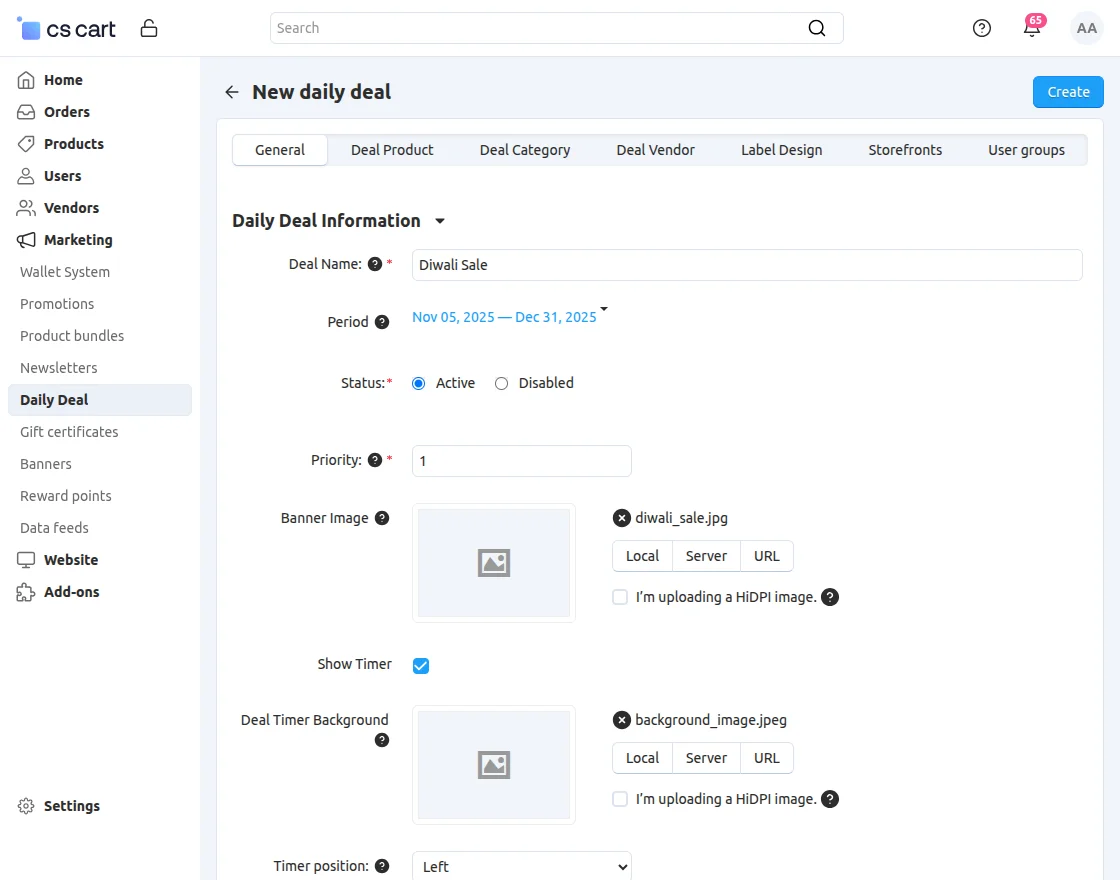This screenshot has width=1120, height=880.
Task: Open the Label Design tab
Action: [781, 150]
